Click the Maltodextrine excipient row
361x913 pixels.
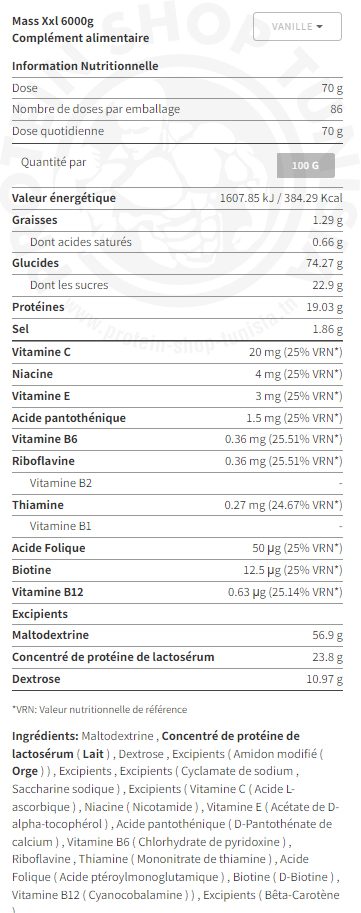[177, 635]
